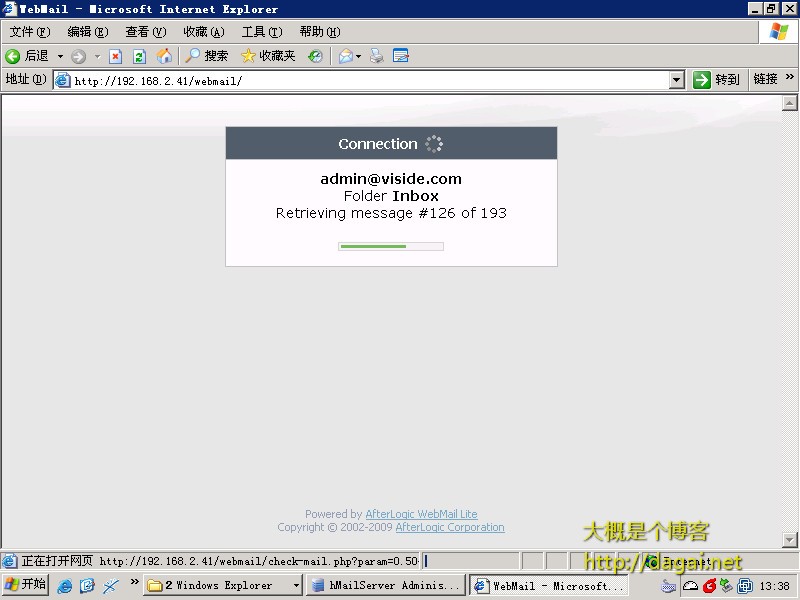Image resolution: width=800 pixels, height=600 pixels.
Task: Open the 文件(F) File menu
Action: click(x=30, y=32)
